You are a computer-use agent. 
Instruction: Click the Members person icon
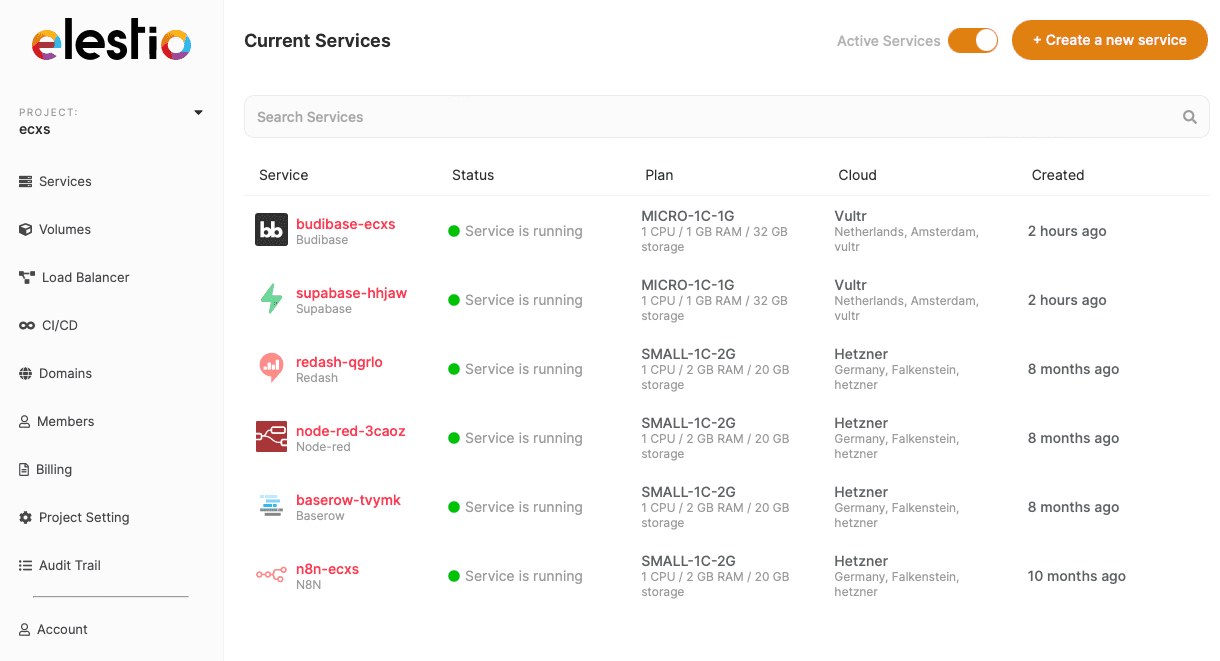pos(25,421)
